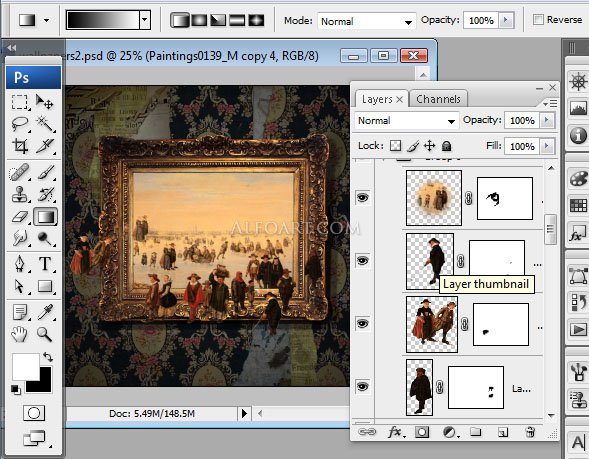Hide the single black-coated man layer
This screenshot has height=459, width=589.
click(x=362, y=261)
